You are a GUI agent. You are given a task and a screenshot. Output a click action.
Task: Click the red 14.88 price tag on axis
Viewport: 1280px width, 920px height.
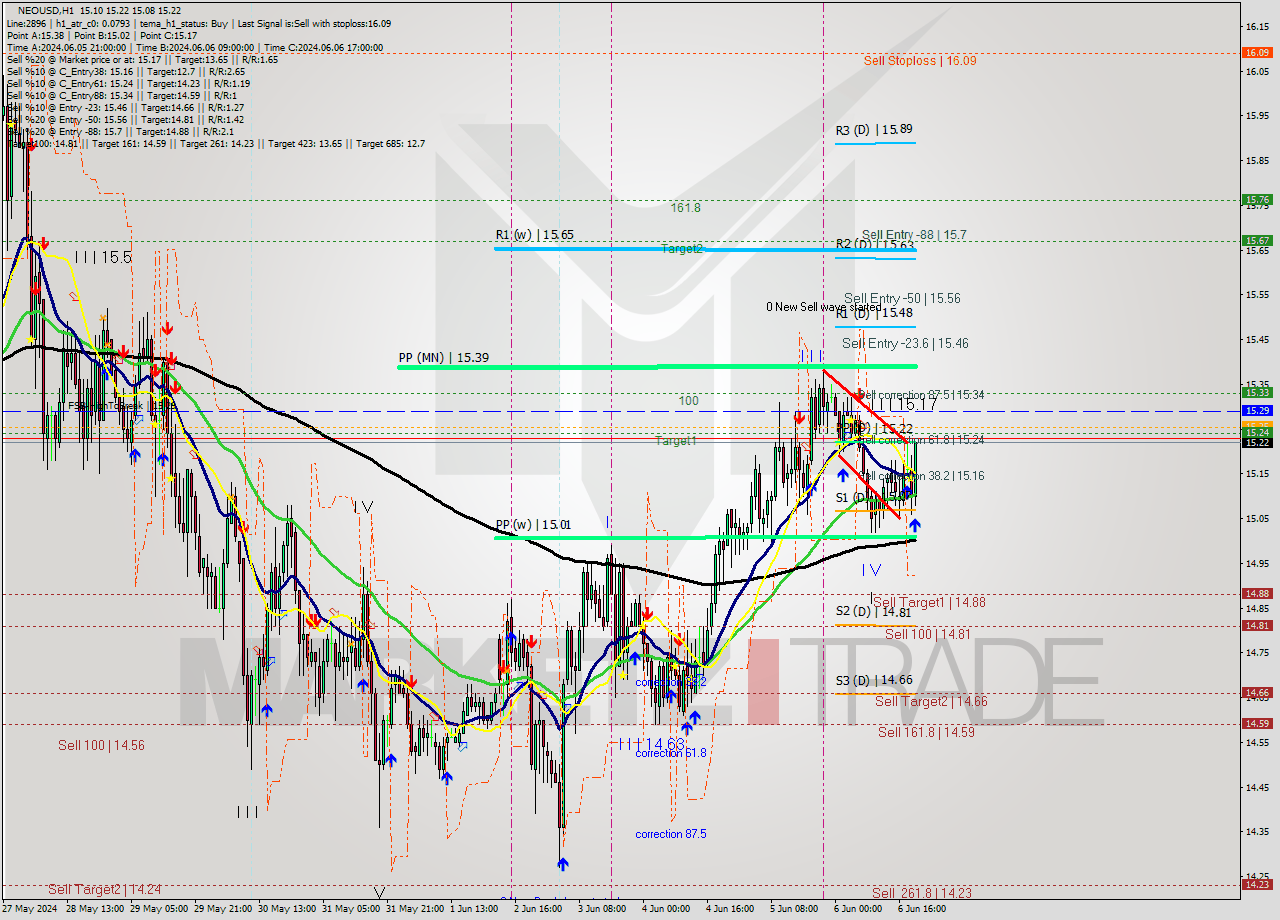pos(1256,593)
